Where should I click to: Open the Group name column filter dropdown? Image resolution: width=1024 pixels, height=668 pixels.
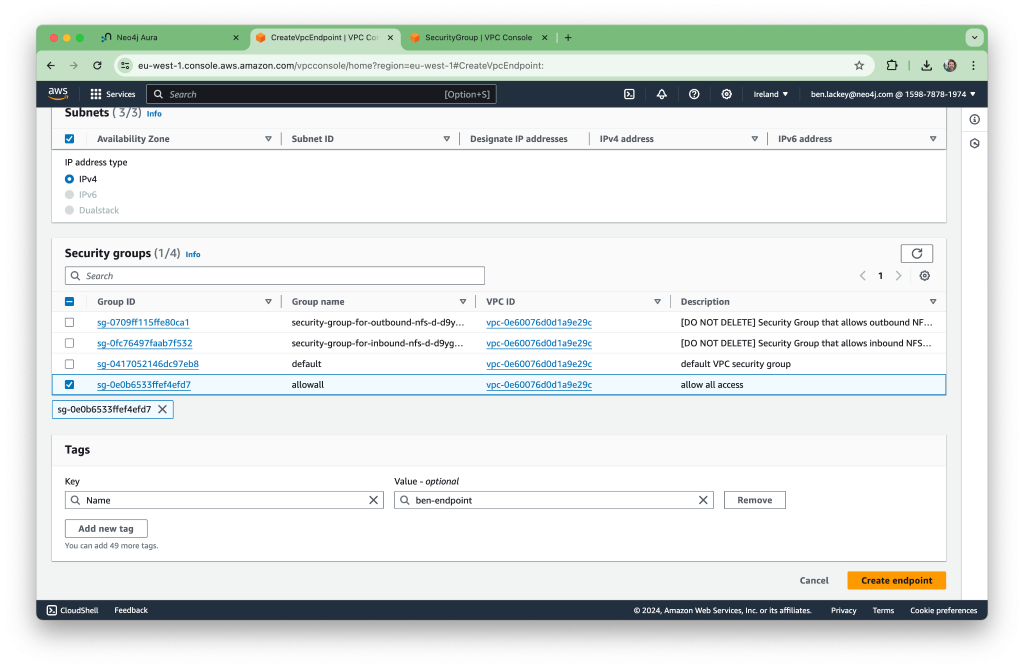463,301
